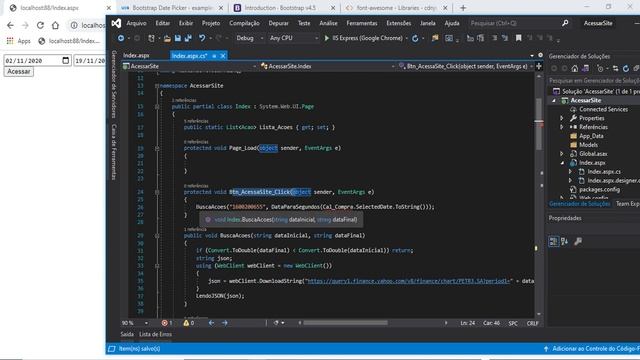Viewport: 640px width, 360px height.
Task: Open the IIS Express browser target dropdown arrow
Action: pos(407,38)
